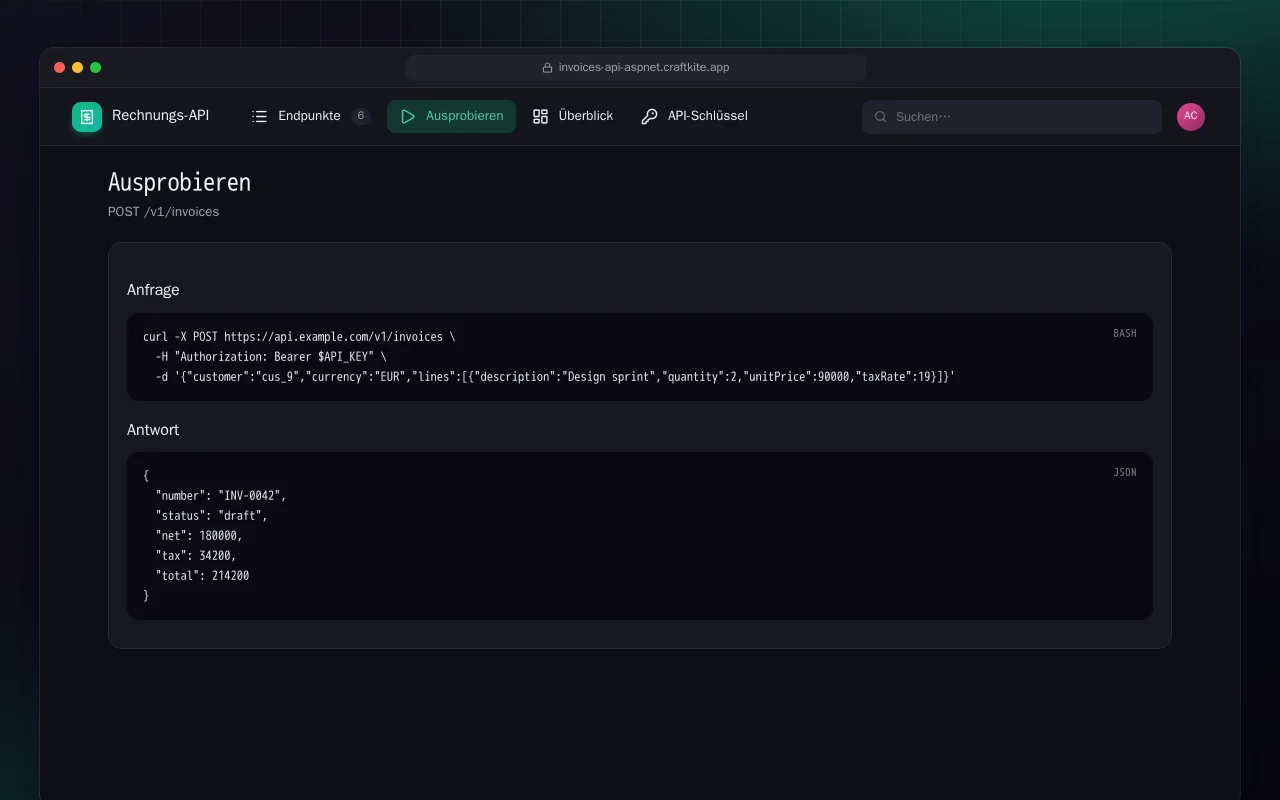
Task: Click the lock icon in address bar
Action: [x=547, y=68]
